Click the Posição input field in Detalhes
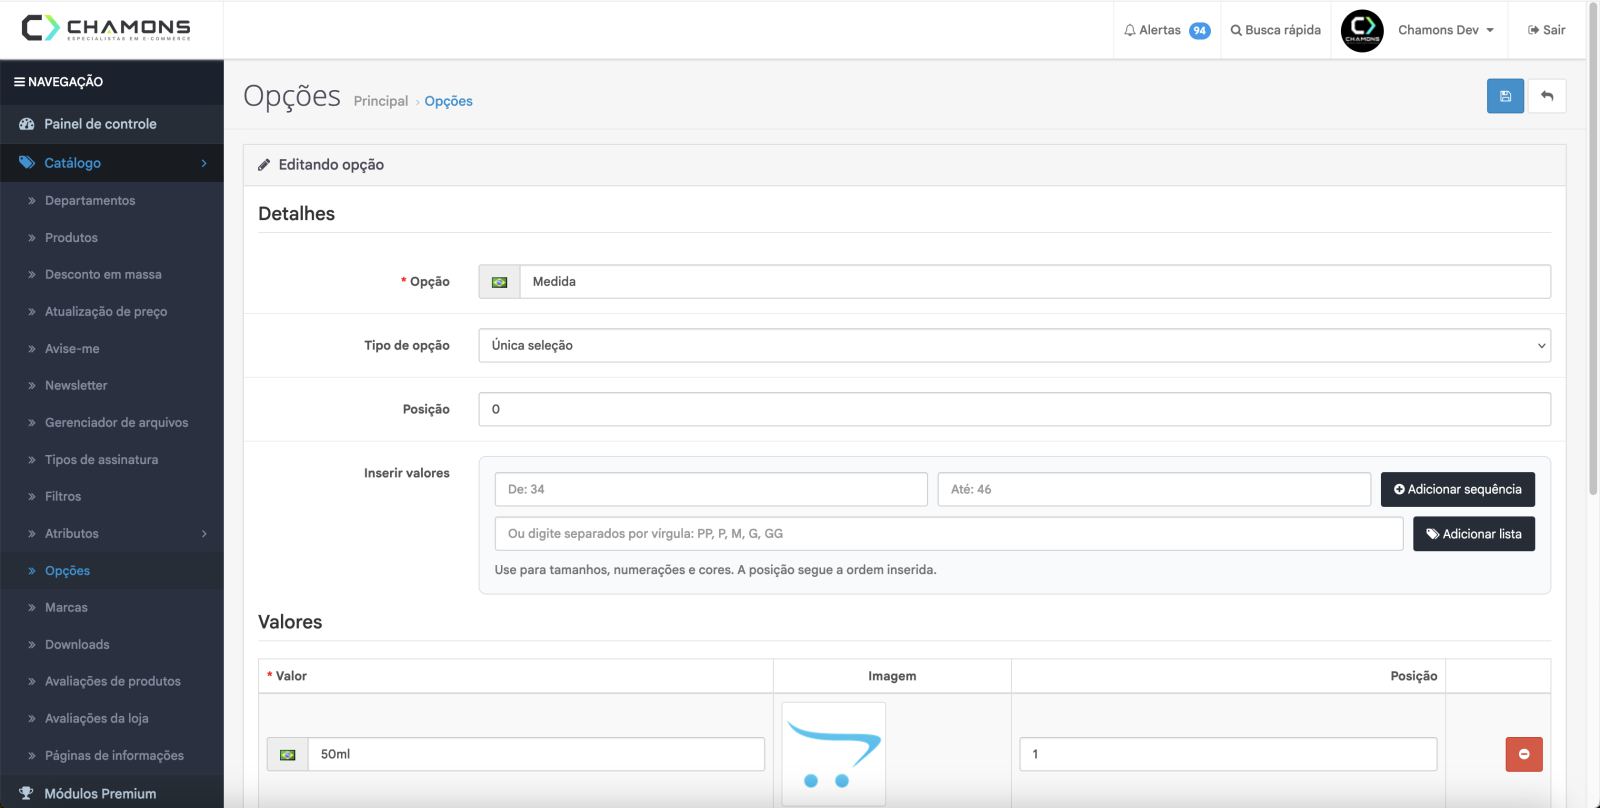This screenshot has height=808, width=1600. [x=1015, y=409]
